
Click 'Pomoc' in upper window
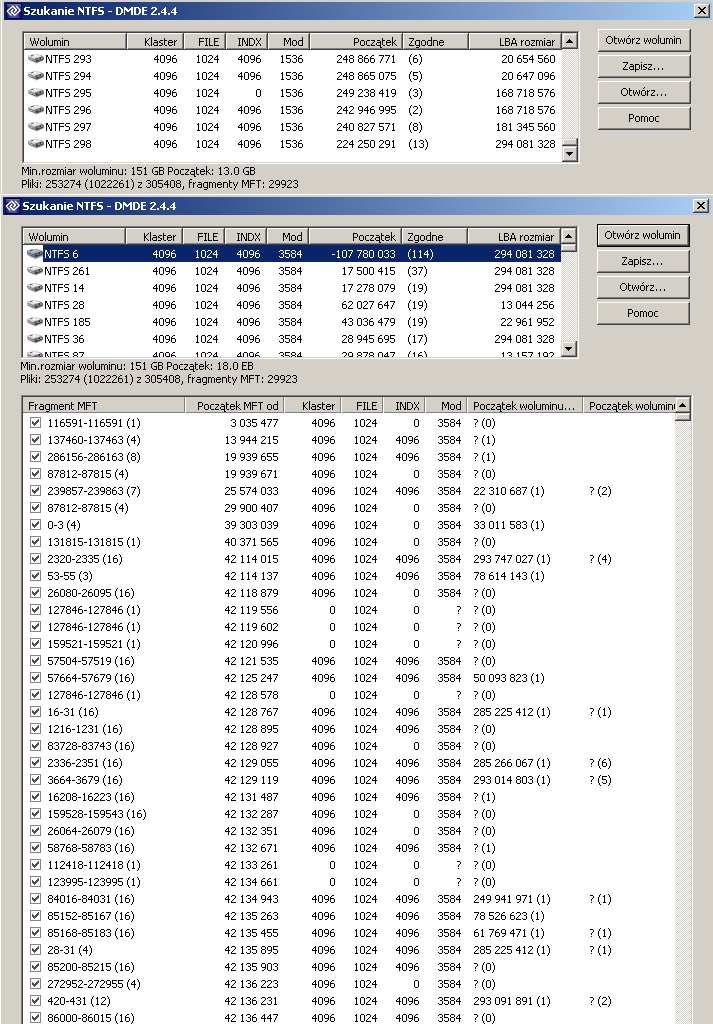pyautogui.click(x=643, y=118)
